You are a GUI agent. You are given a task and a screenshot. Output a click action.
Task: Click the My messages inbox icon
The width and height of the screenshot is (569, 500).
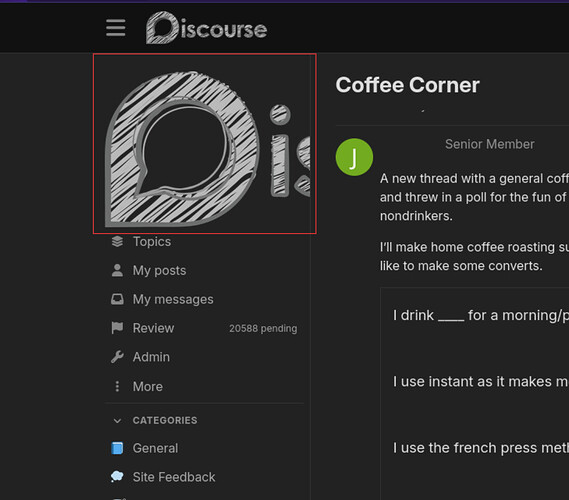(x=117, y=299)
